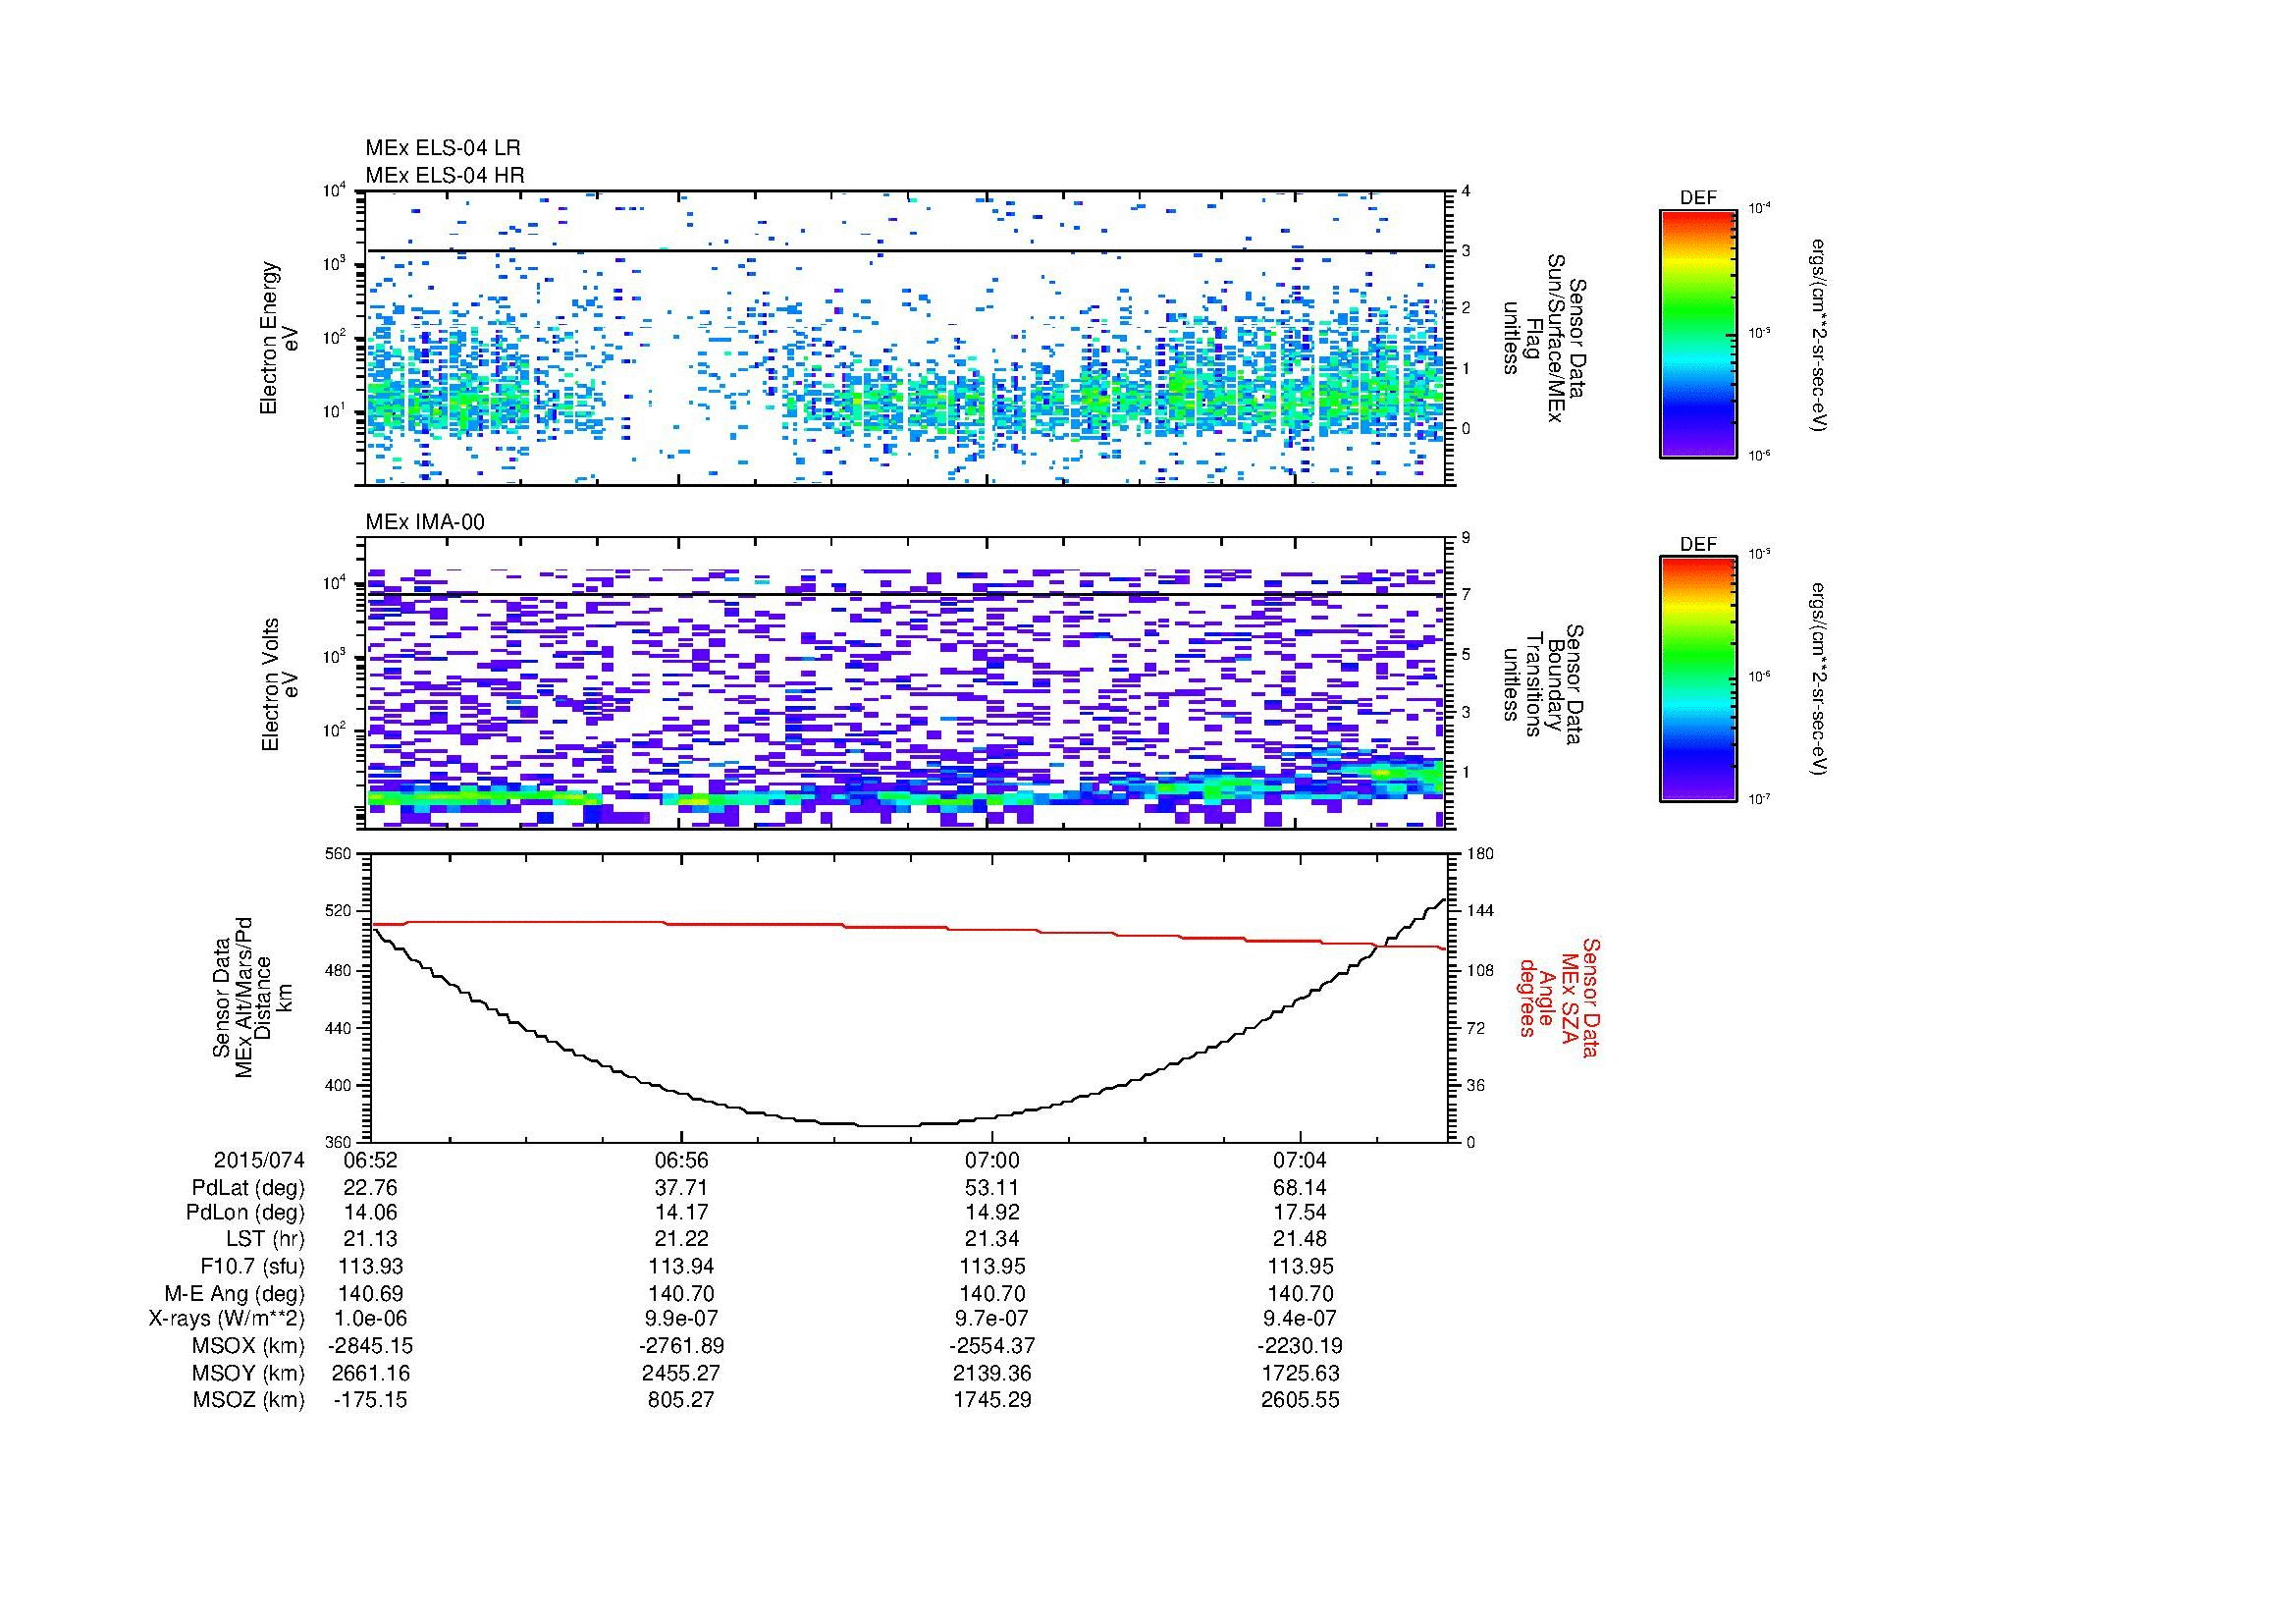Click the MSOZ value 1745.29

coord(991,1399)
